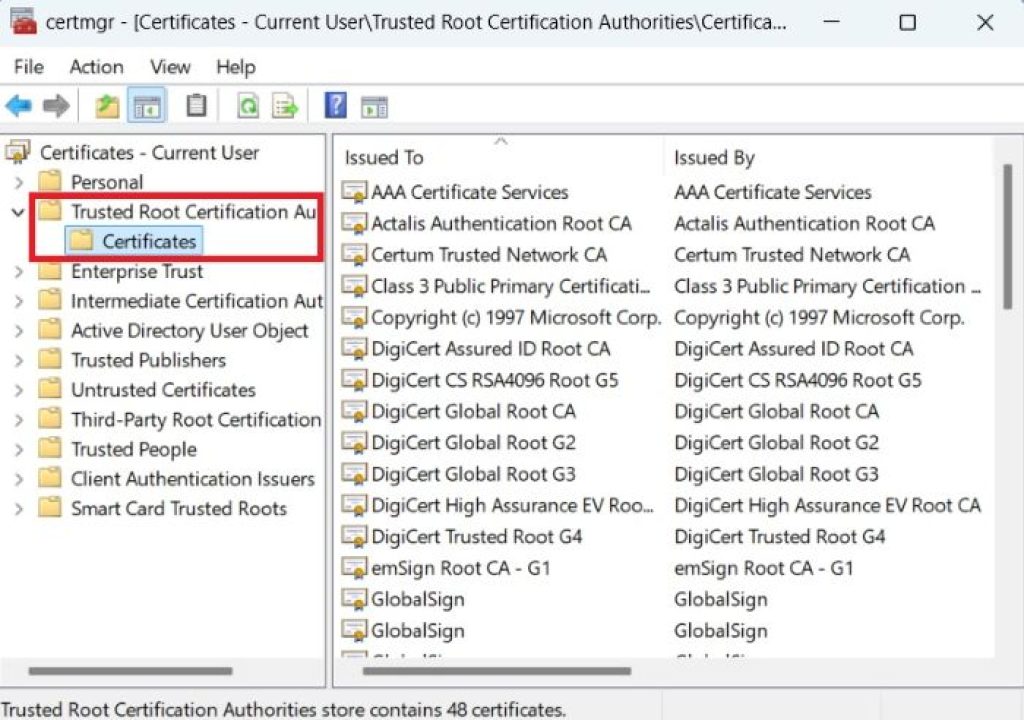Click emSign Root CA - G1 certificate icon
The height and width of the screenshot is (720, 1024).
[355, 568]
